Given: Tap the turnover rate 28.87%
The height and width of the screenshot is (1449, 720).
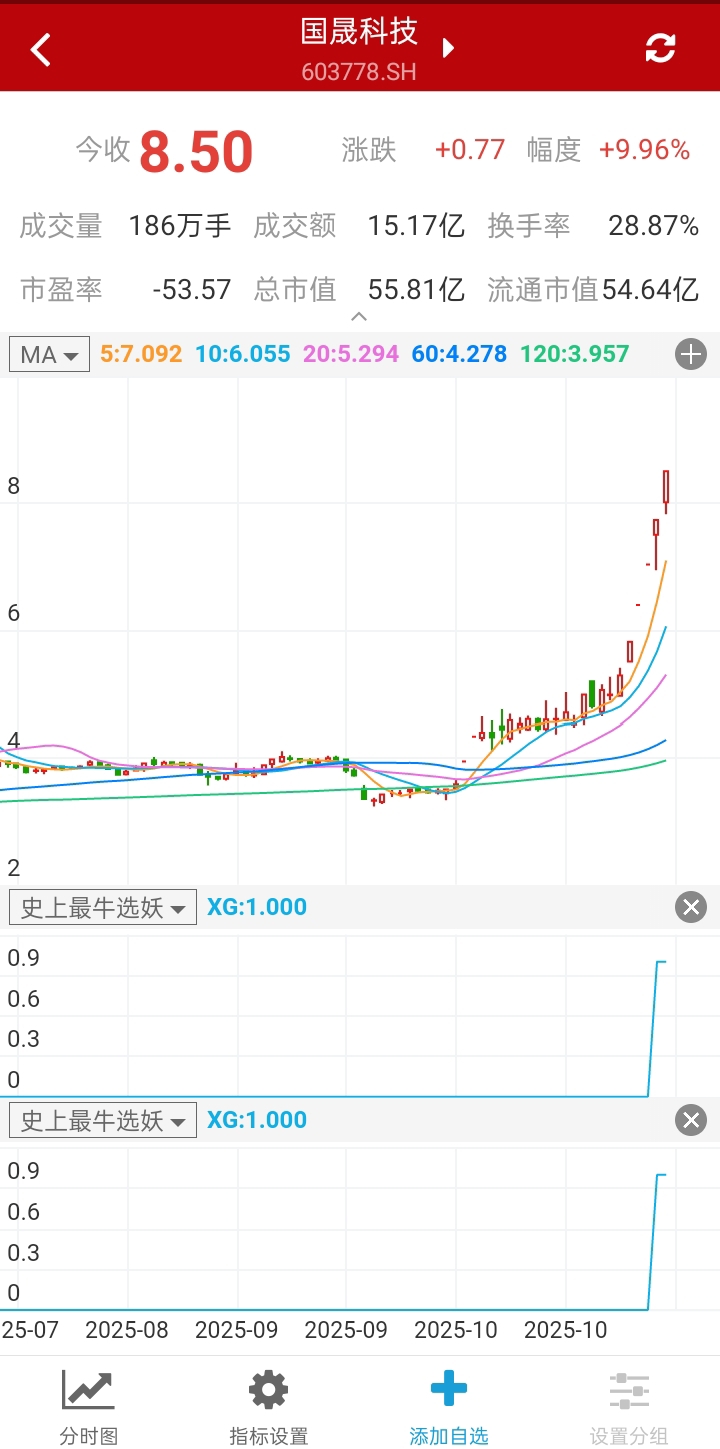Looking at the screenshot, I should (654, 226).
